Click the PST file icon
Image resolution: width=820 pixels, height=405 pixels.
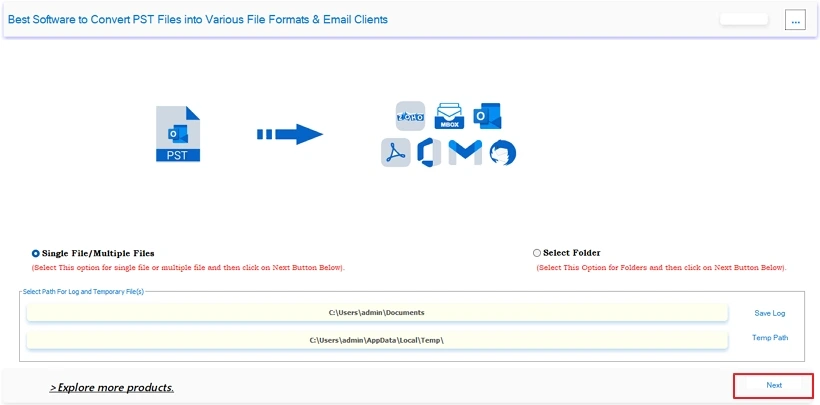coord(178,133)
